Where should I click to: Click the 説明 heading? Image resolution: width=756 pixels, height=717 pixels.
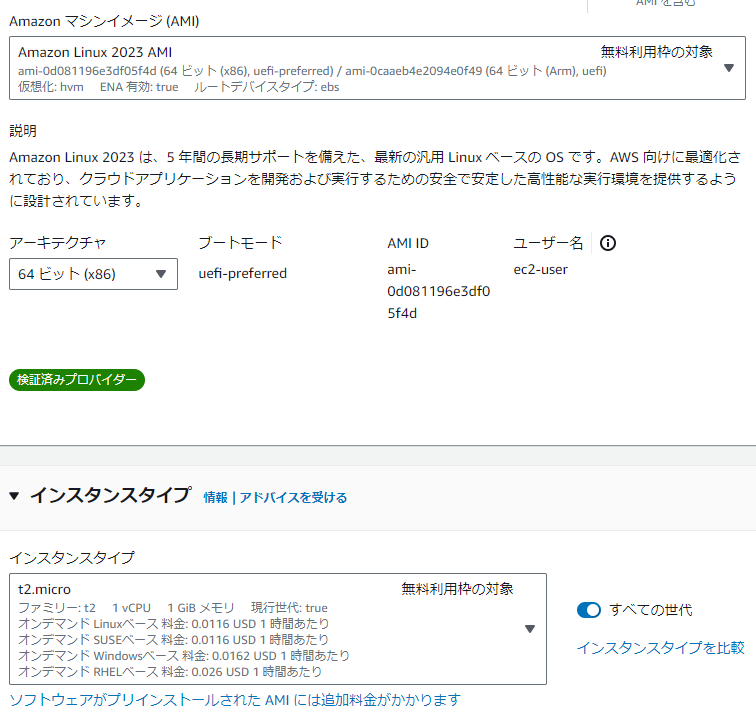click(23, 131)
